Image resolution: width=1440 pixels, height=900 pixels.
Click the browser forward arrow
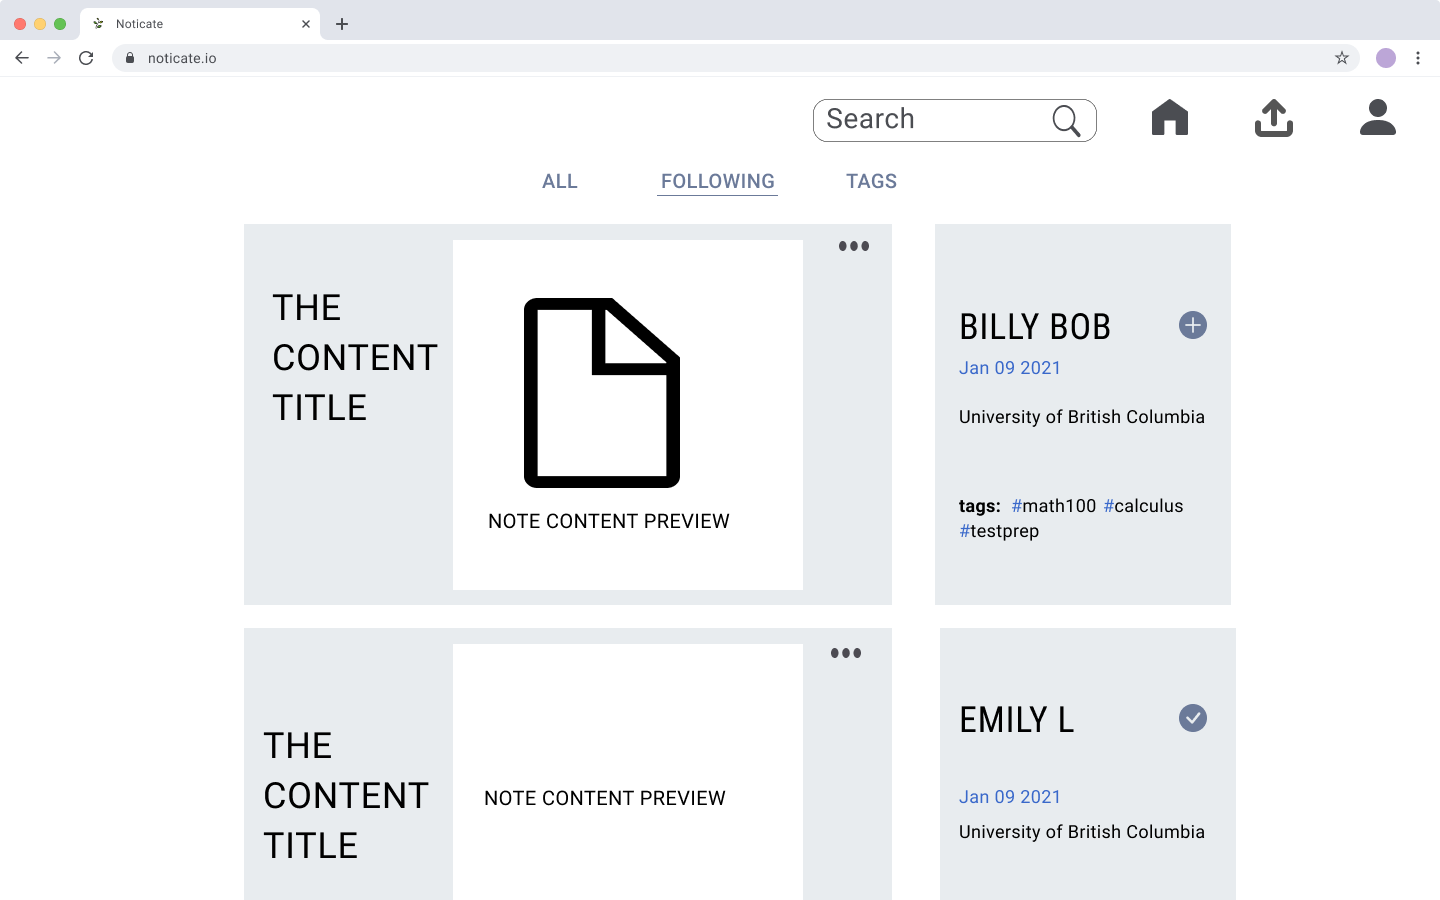click(x=54, y=58)
